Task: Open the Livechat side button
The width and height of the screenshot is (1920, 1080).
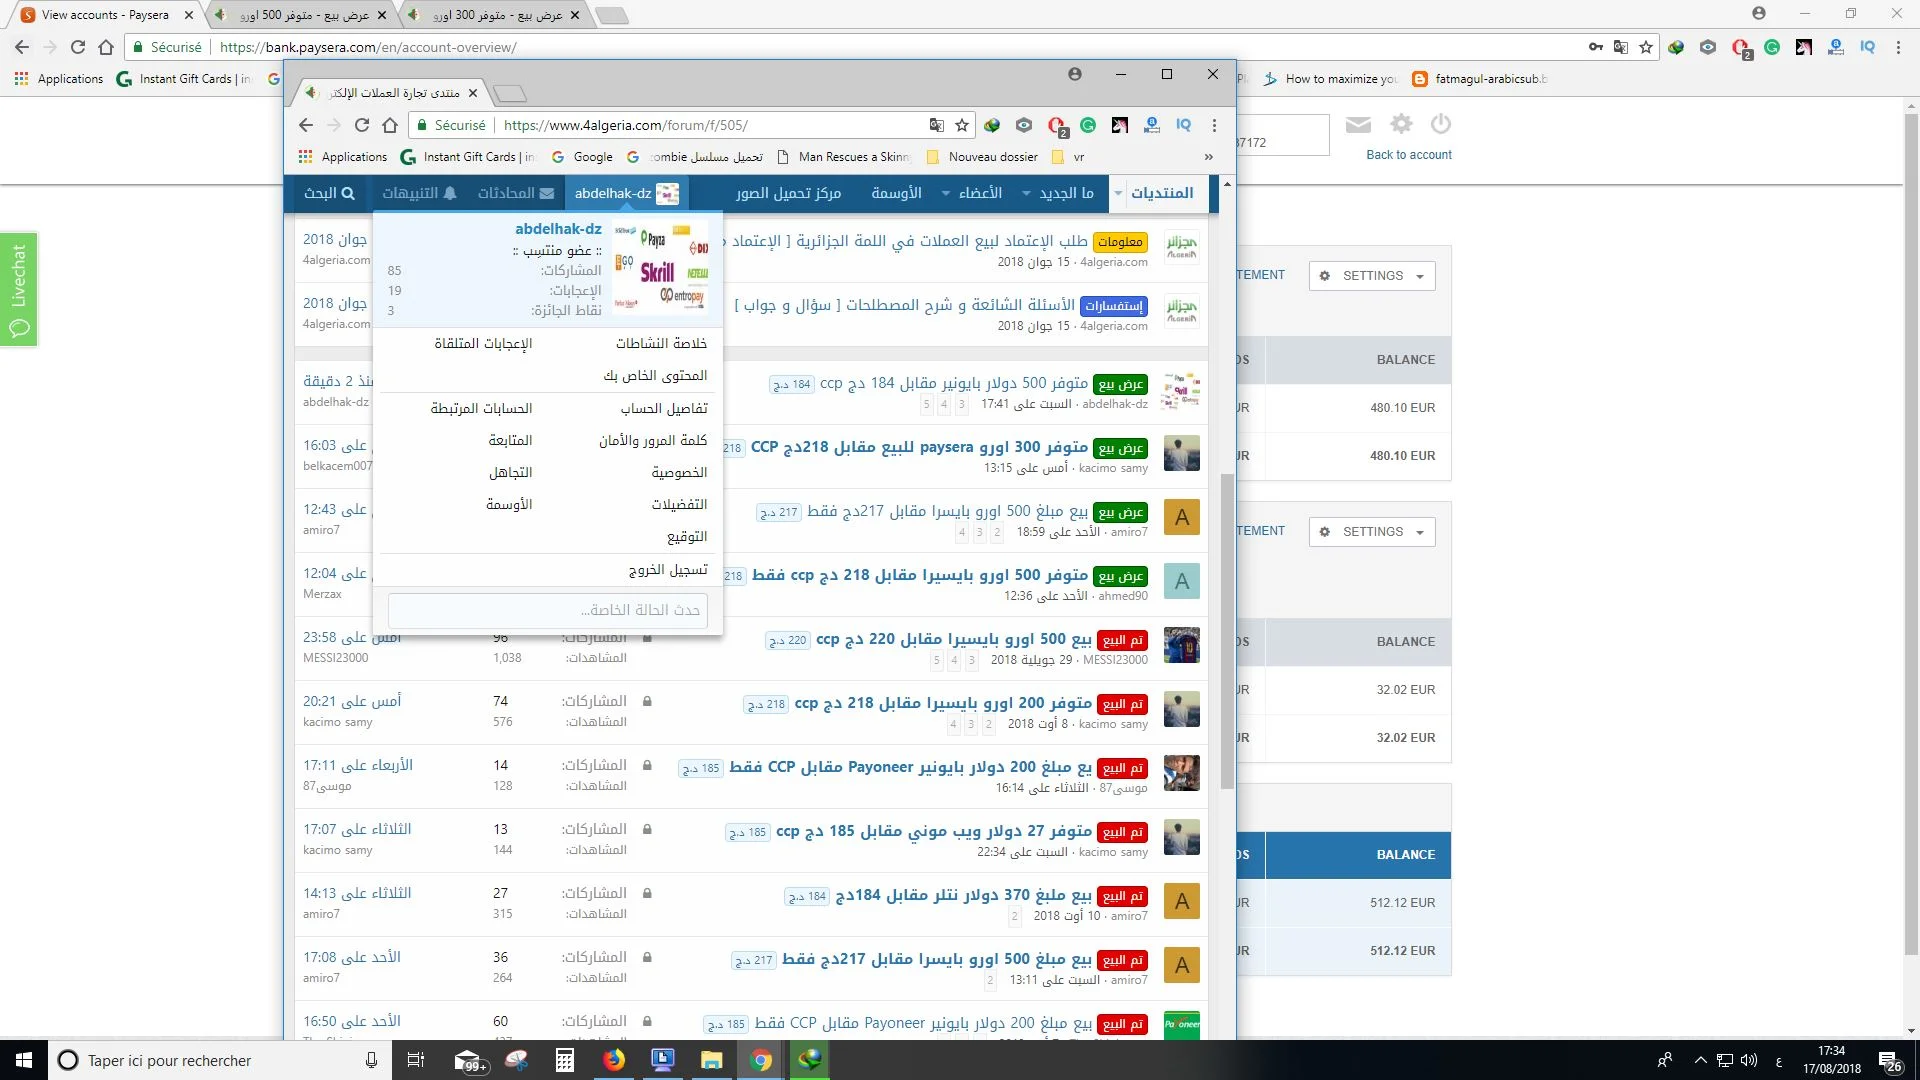Action: (19, 289)
